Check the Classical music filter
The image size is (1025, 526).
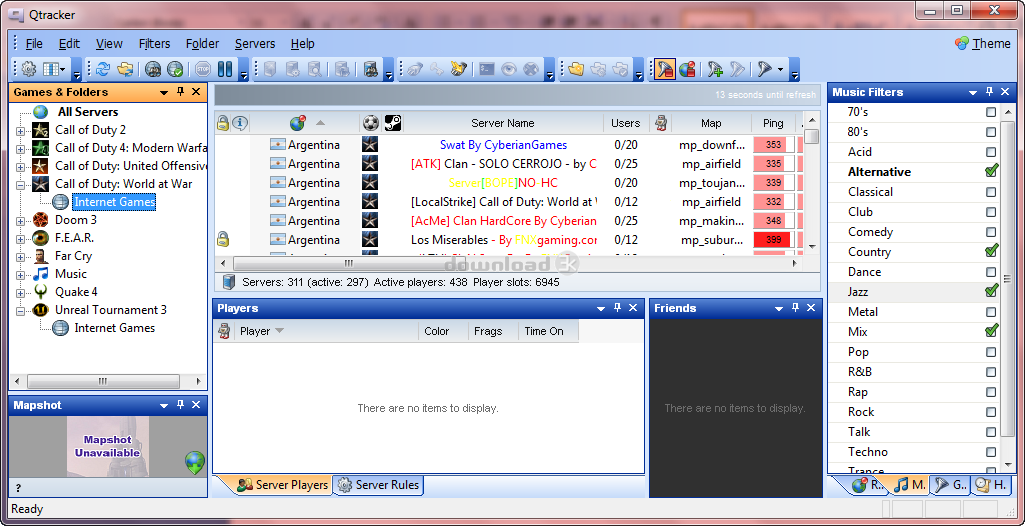click(991, 192)
